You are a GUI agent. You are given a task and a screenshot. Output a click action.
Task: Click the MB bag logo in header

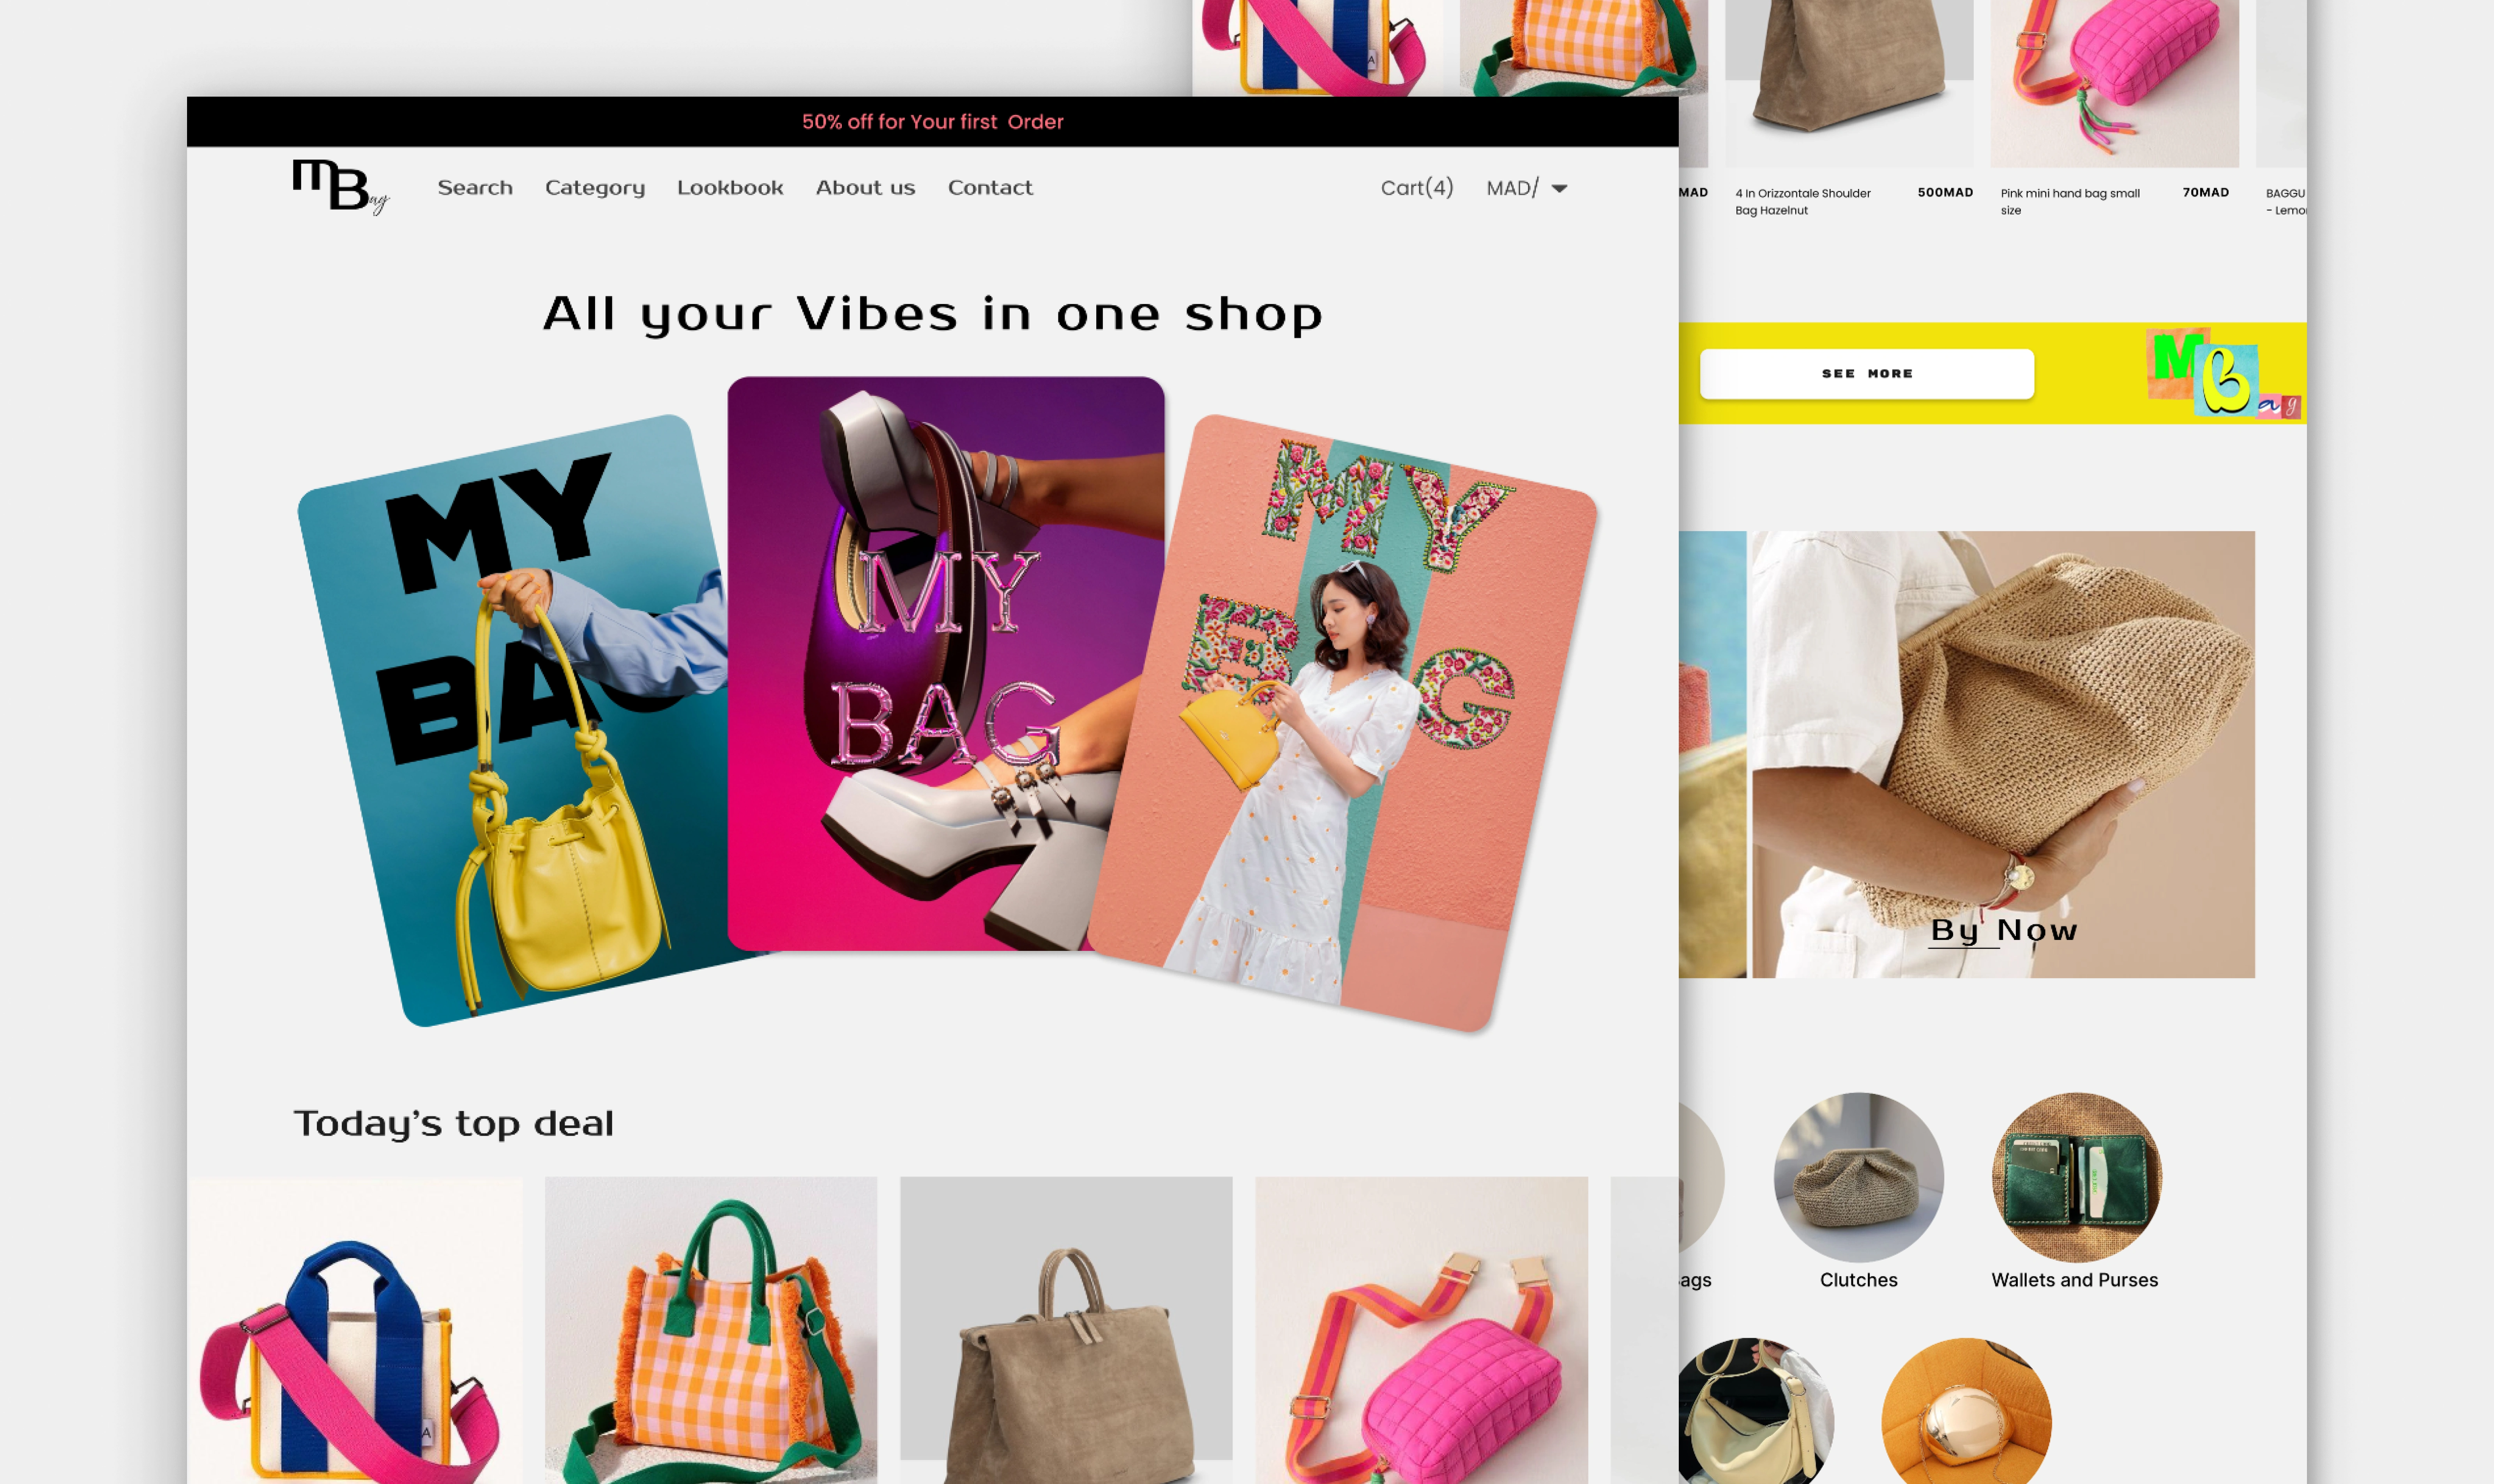point(340,187)
